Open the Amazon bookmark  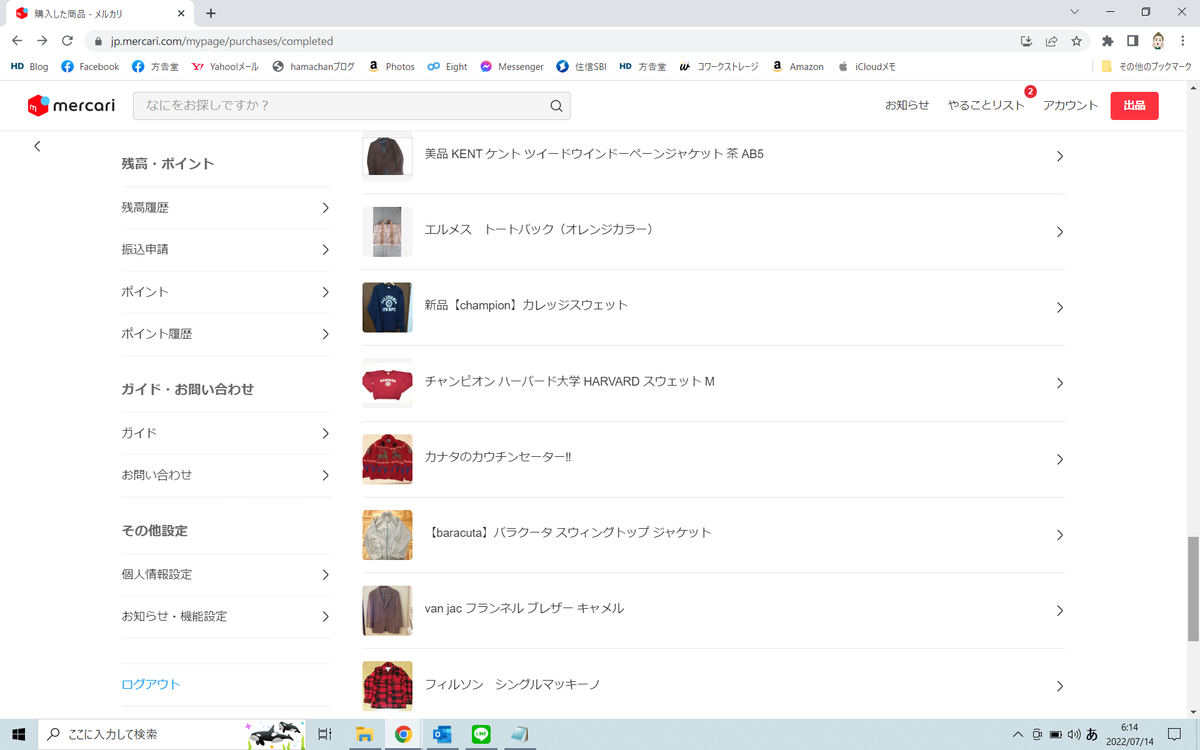798,67
